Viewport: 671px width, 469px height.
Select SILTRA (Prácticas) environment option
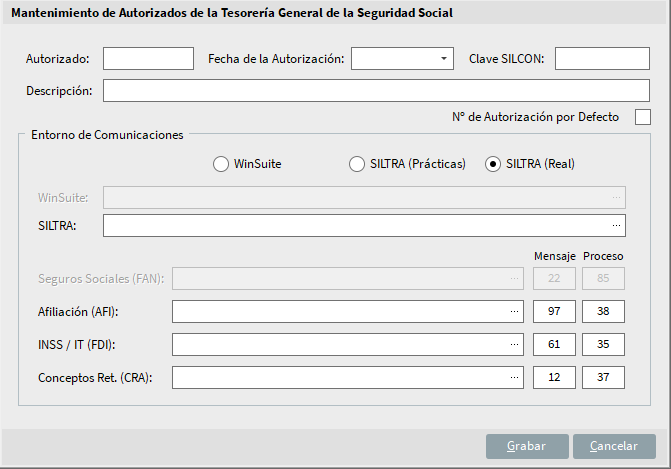[357, 164]
